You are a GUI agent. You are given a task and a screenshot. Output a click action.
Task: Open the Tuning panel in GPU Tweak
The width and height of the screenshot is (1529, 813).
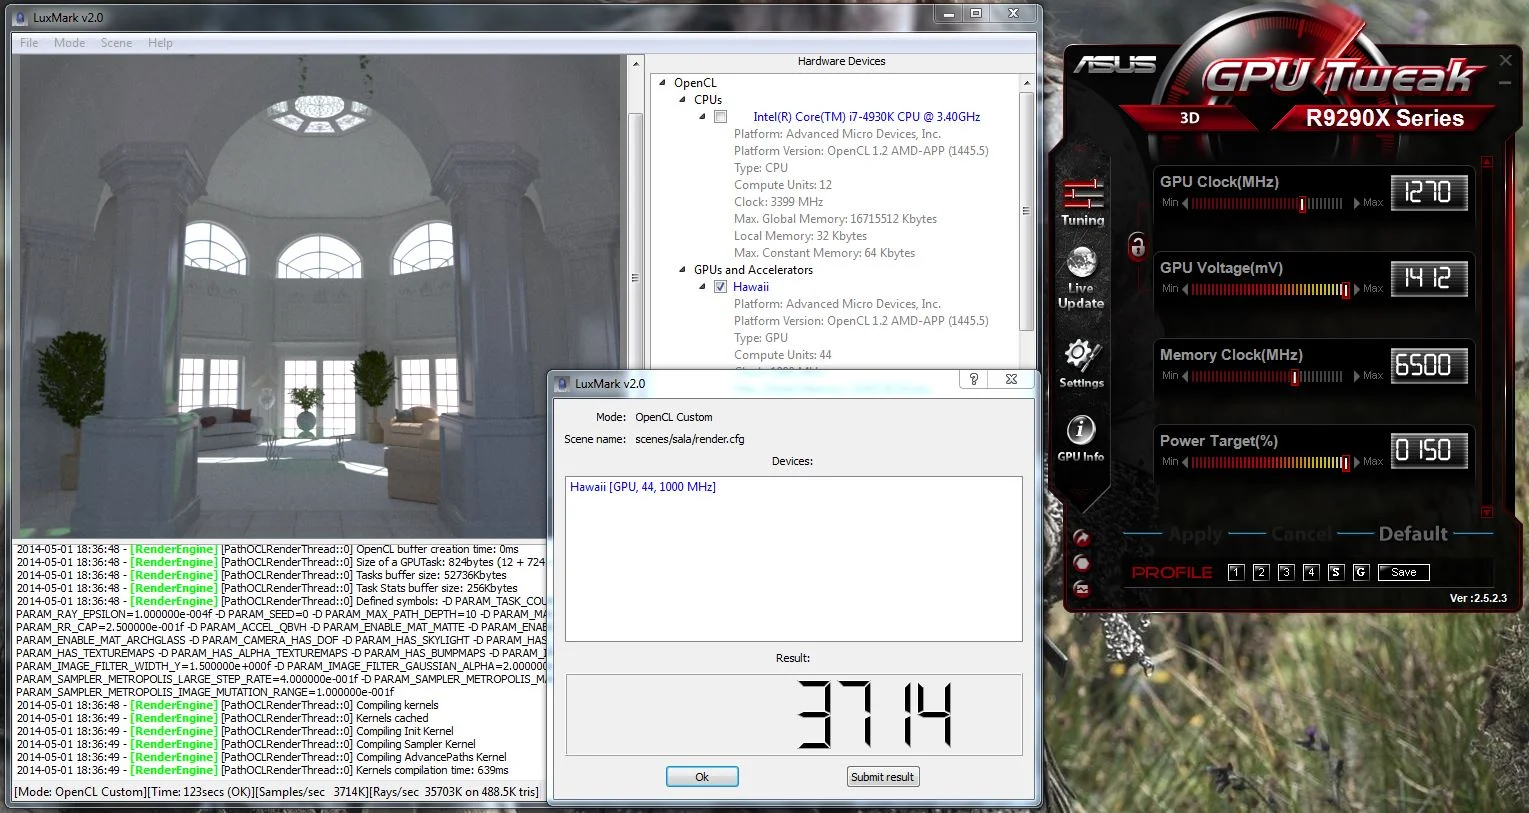click(x=1082, y=203)
